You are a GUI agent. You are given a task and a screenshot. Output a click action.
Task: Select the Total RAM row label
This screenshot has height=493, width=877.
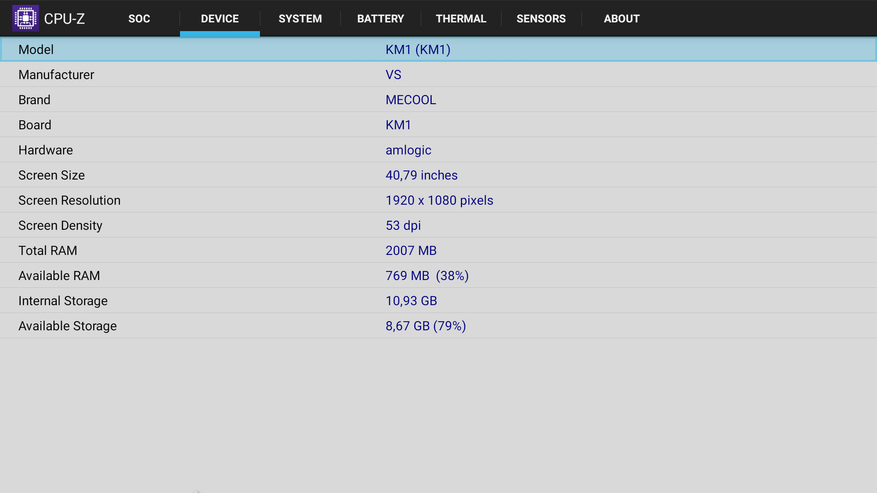click(x=48, y=251)
